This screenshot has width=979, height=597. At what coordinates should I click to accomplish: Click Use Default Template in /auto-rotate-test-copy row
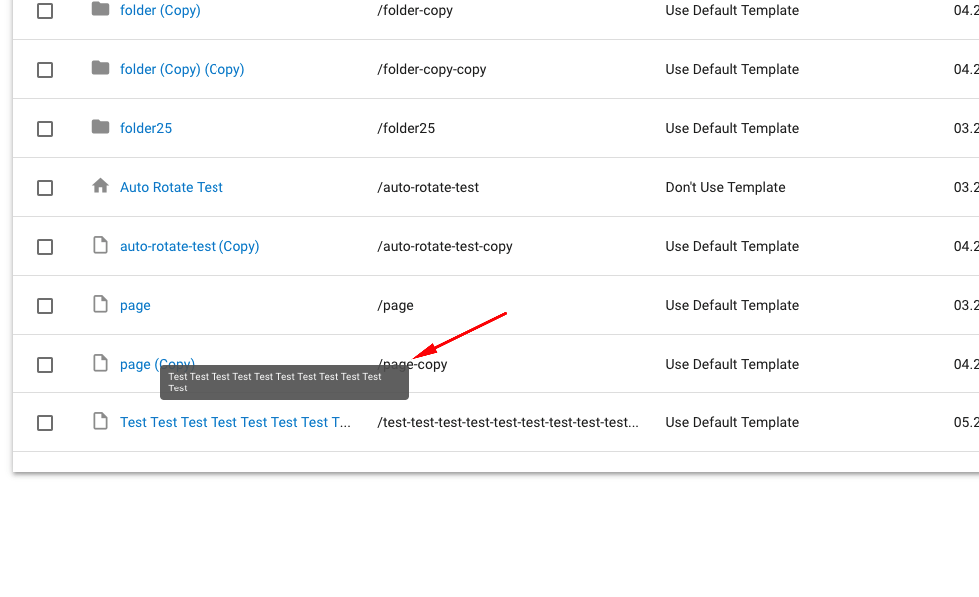point(732,247)
